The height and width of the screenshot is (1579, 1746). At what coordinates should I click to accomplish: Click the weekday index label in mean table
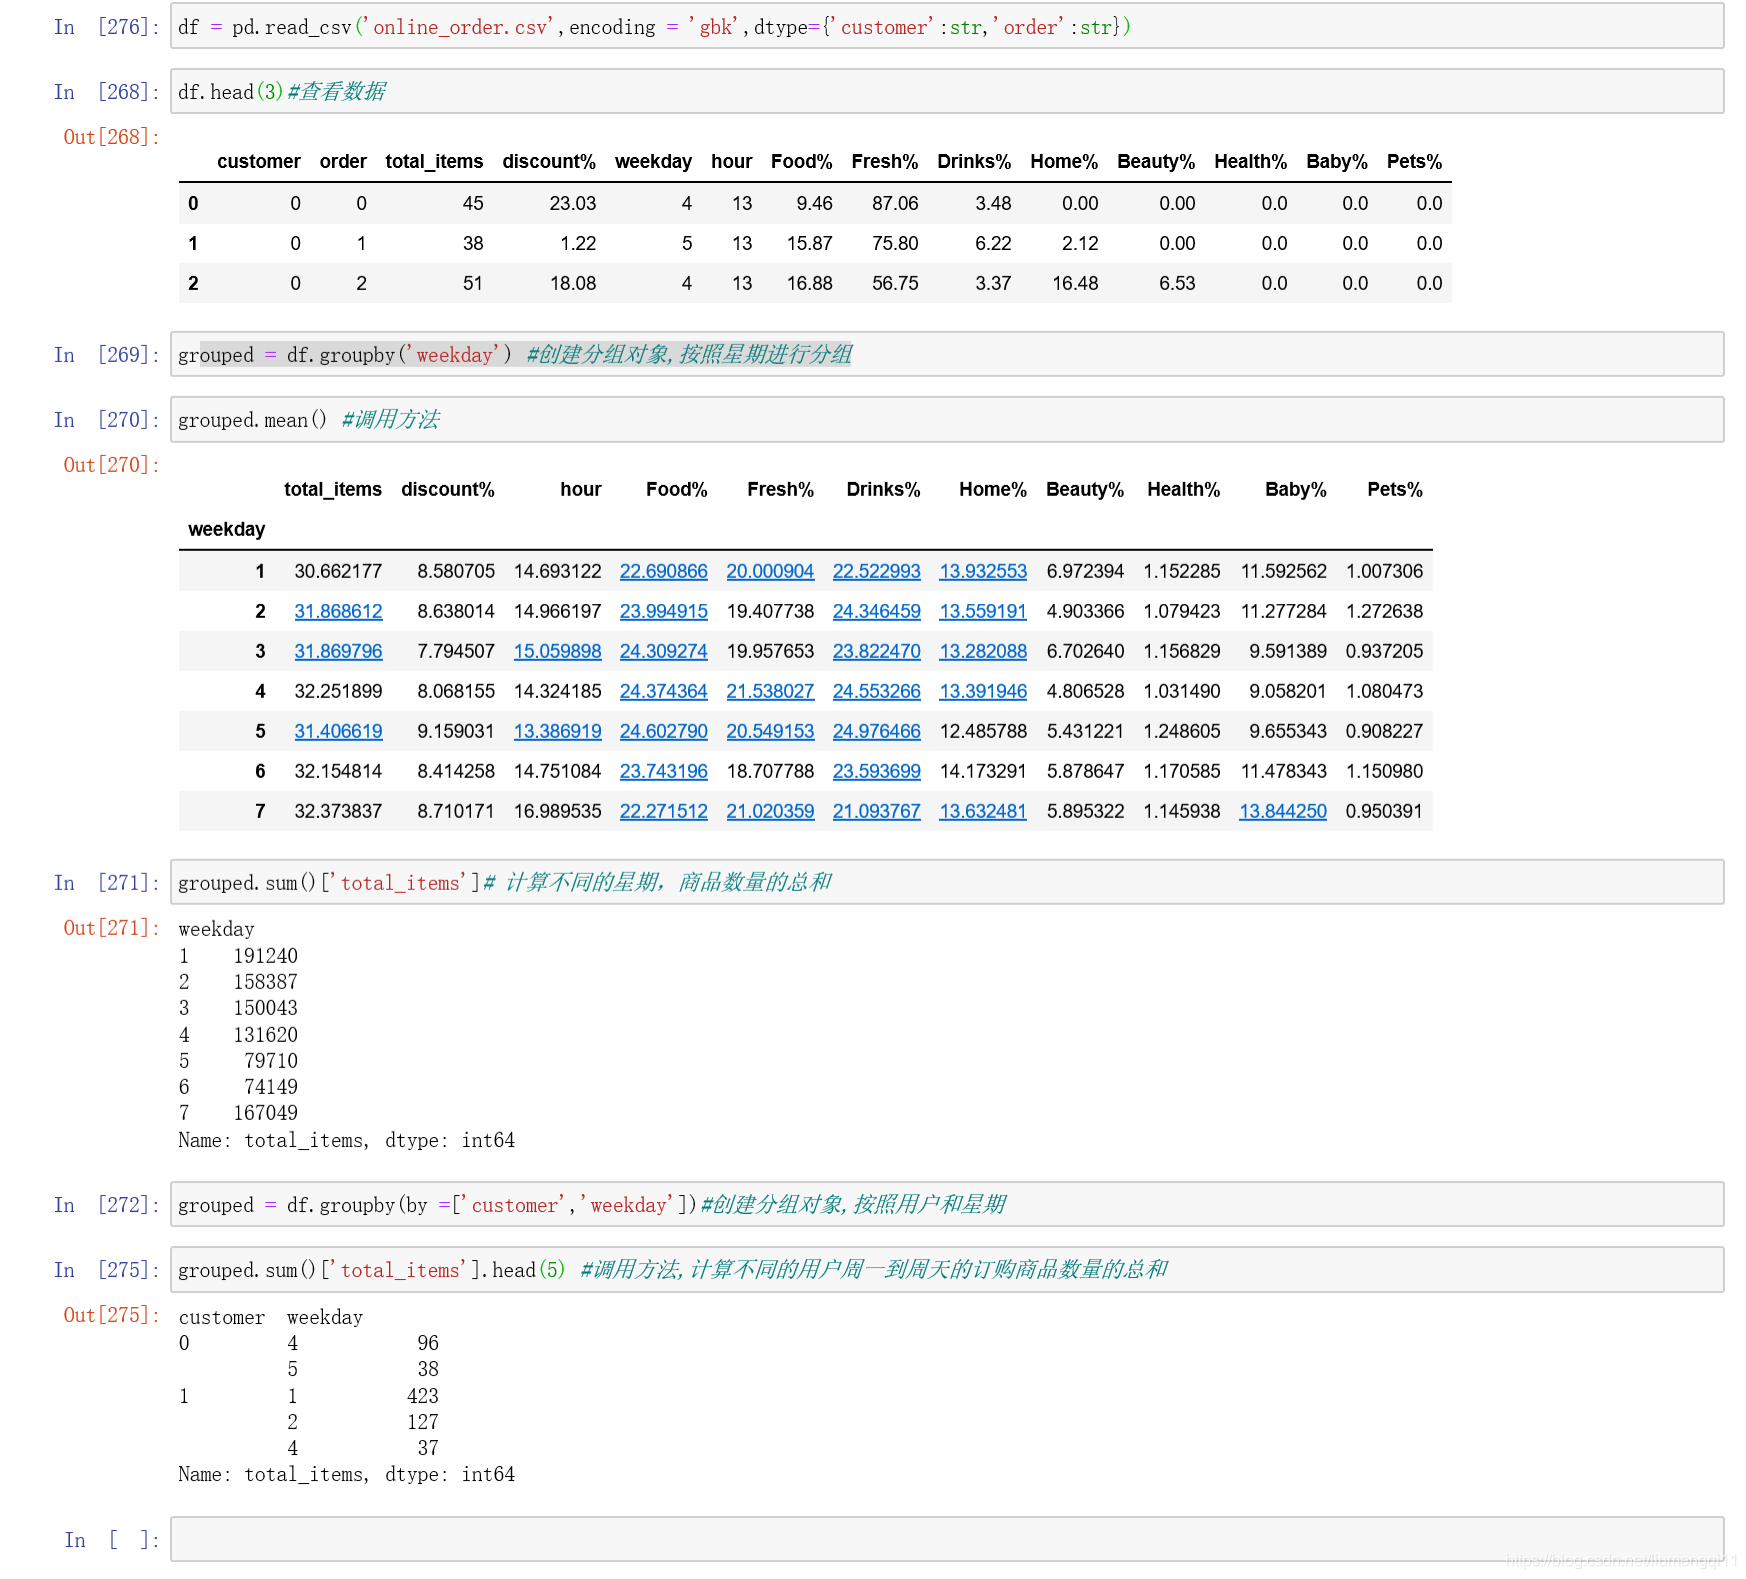(x=227, y=529)
